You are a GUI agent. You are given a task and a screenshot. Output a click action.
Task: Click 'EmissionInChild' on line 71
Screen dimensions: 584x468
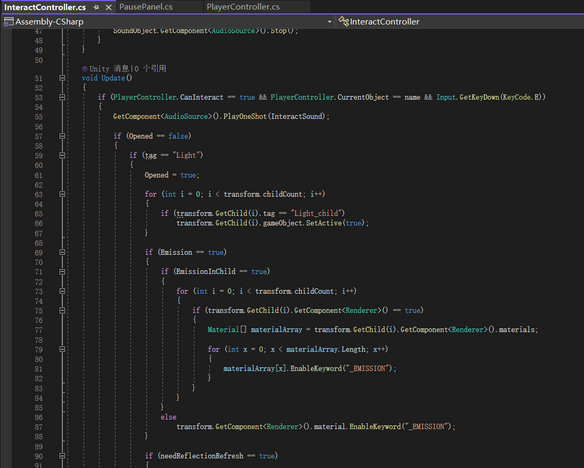206,271
